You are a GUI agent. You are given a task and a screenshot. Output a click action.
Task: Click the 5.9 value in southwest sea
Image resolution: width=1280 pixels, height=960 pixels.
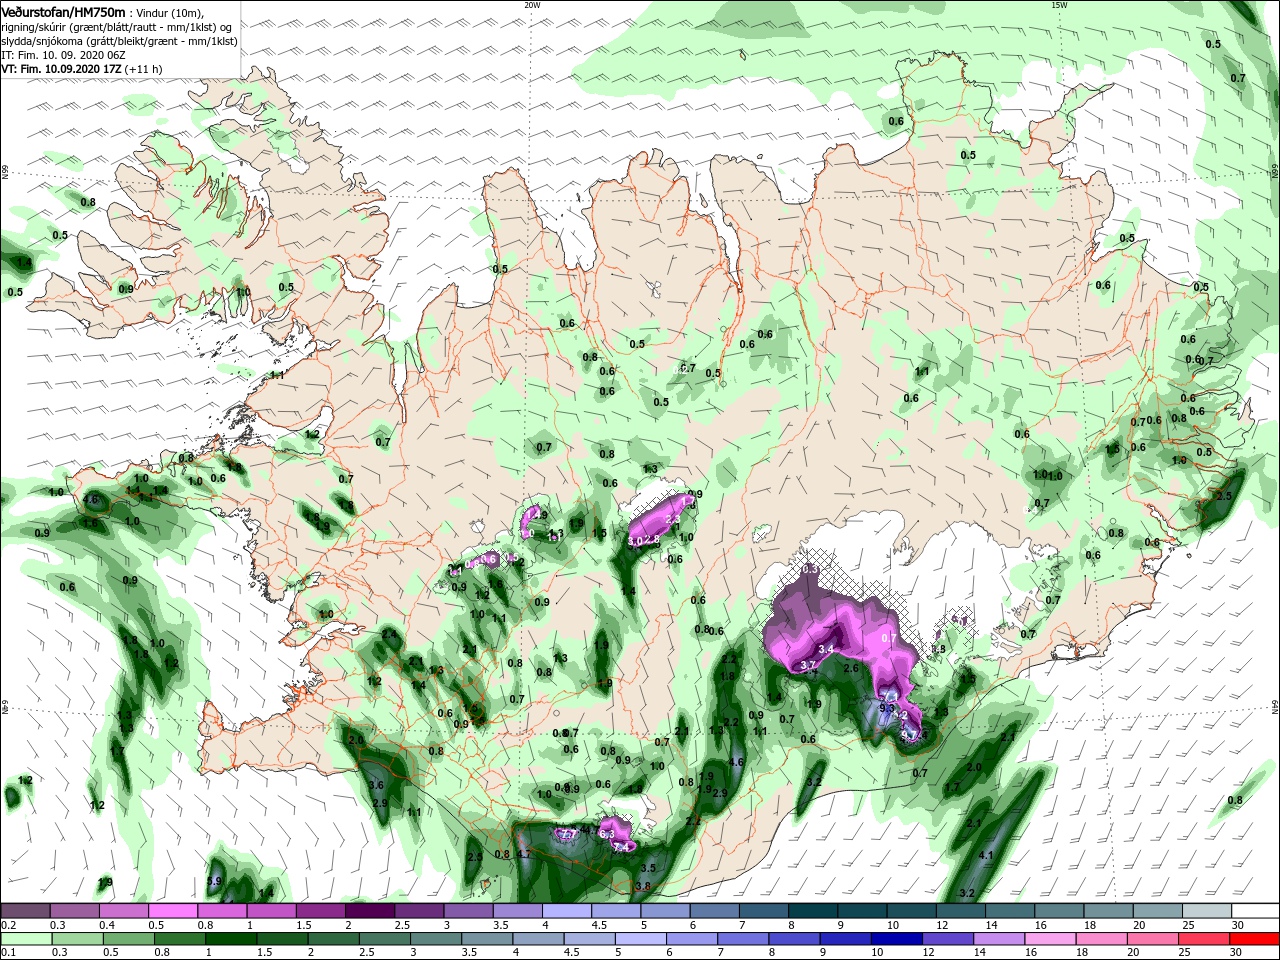pyautogui.click(x=214, y=881)
